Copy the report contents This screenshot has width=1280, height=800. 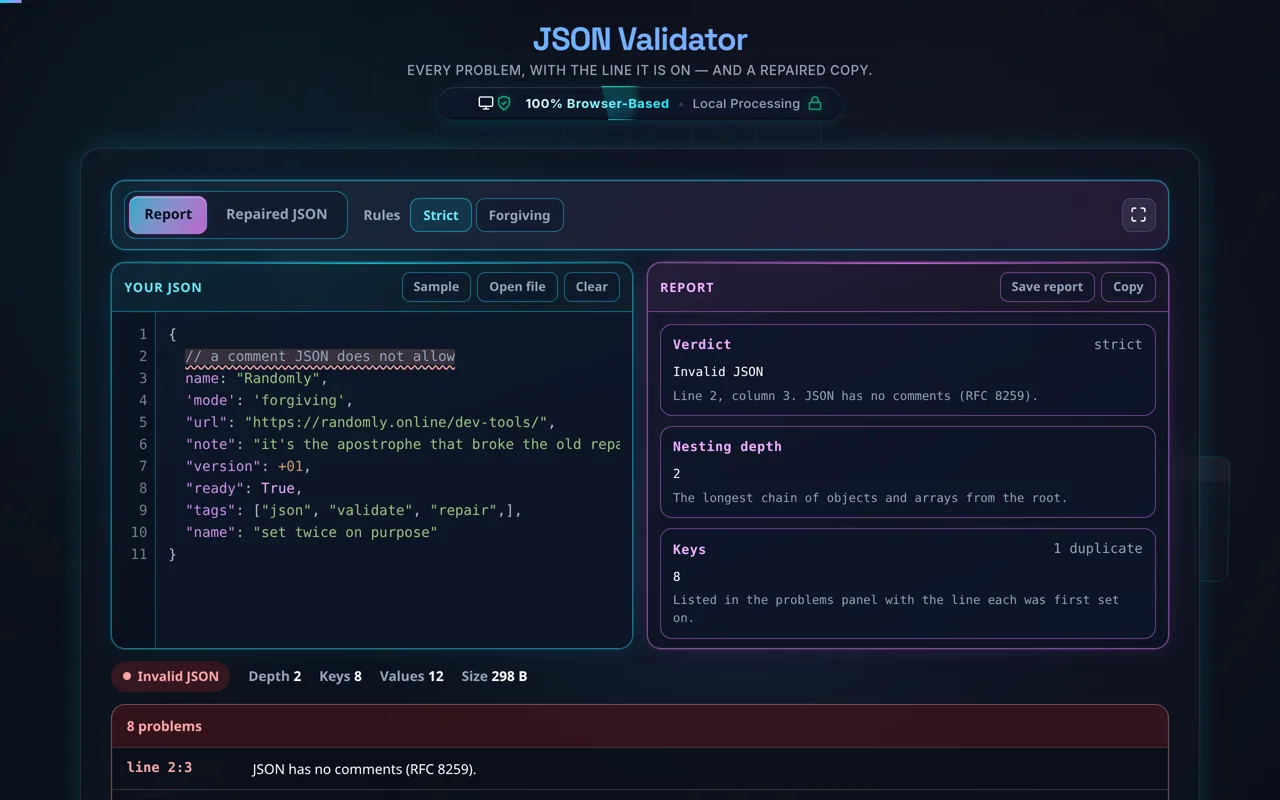click(x=1128, y=287)
